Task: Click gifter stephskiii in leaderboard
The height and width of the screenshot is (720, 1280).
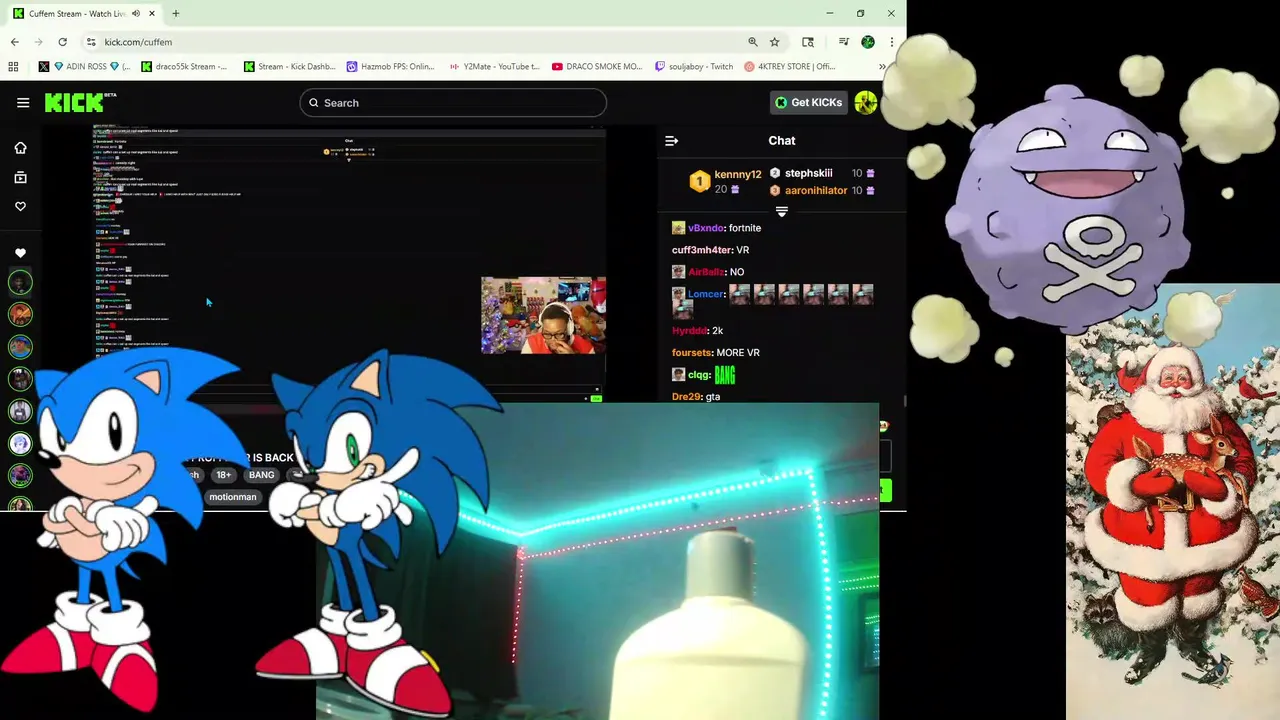Action: point(808,173)
